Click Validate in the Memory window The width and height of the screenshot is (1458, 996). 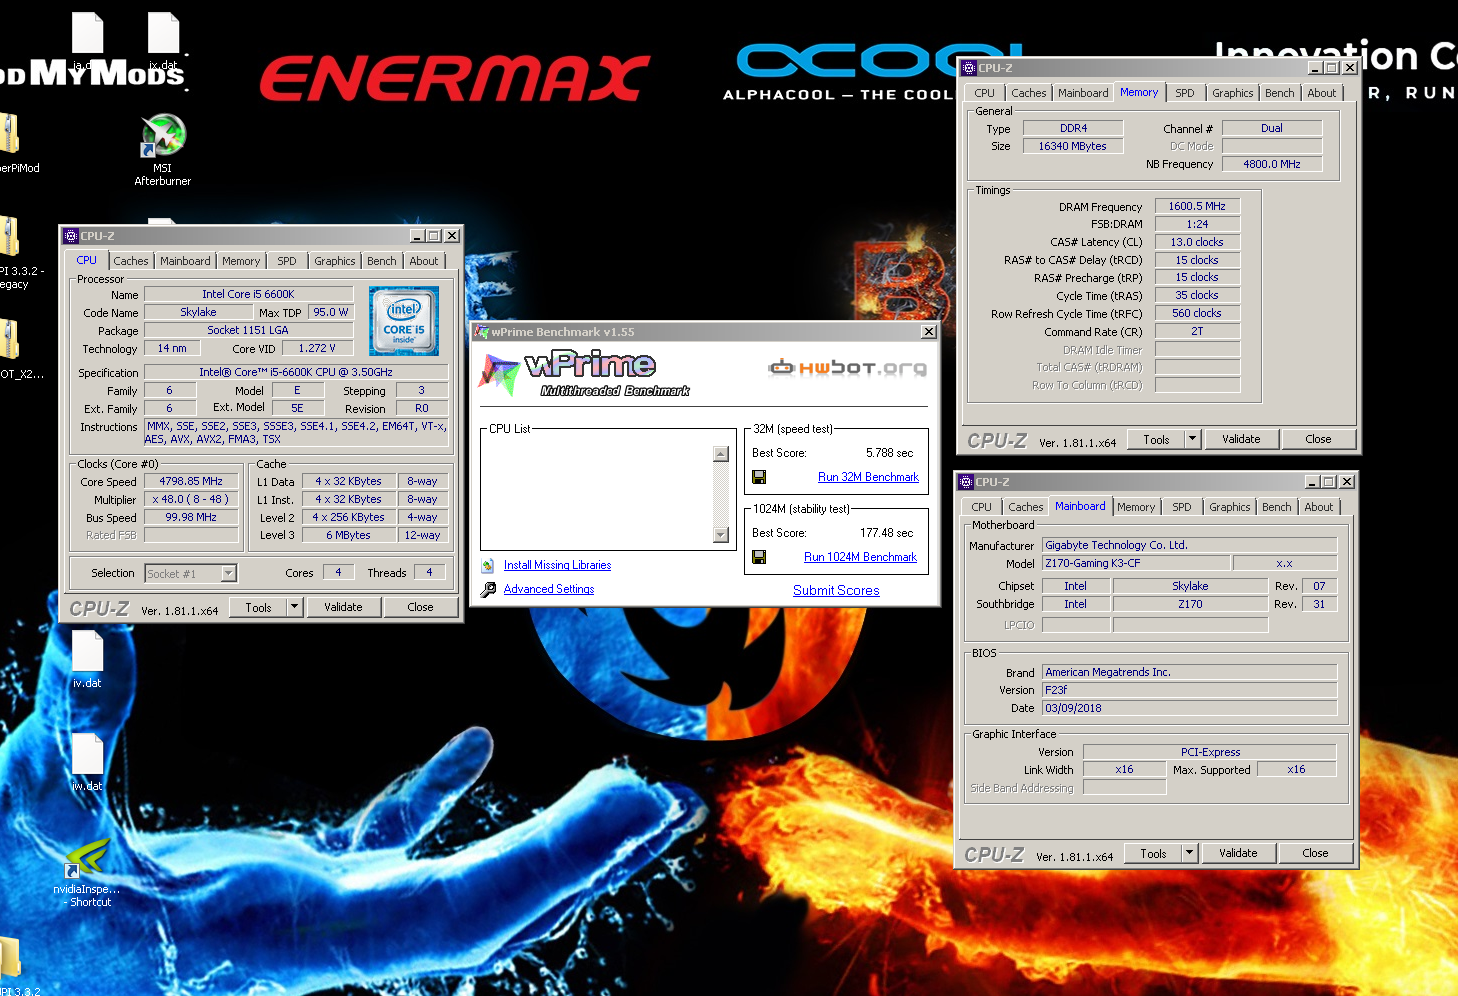pyautogui.click(x=1241, y=439)
